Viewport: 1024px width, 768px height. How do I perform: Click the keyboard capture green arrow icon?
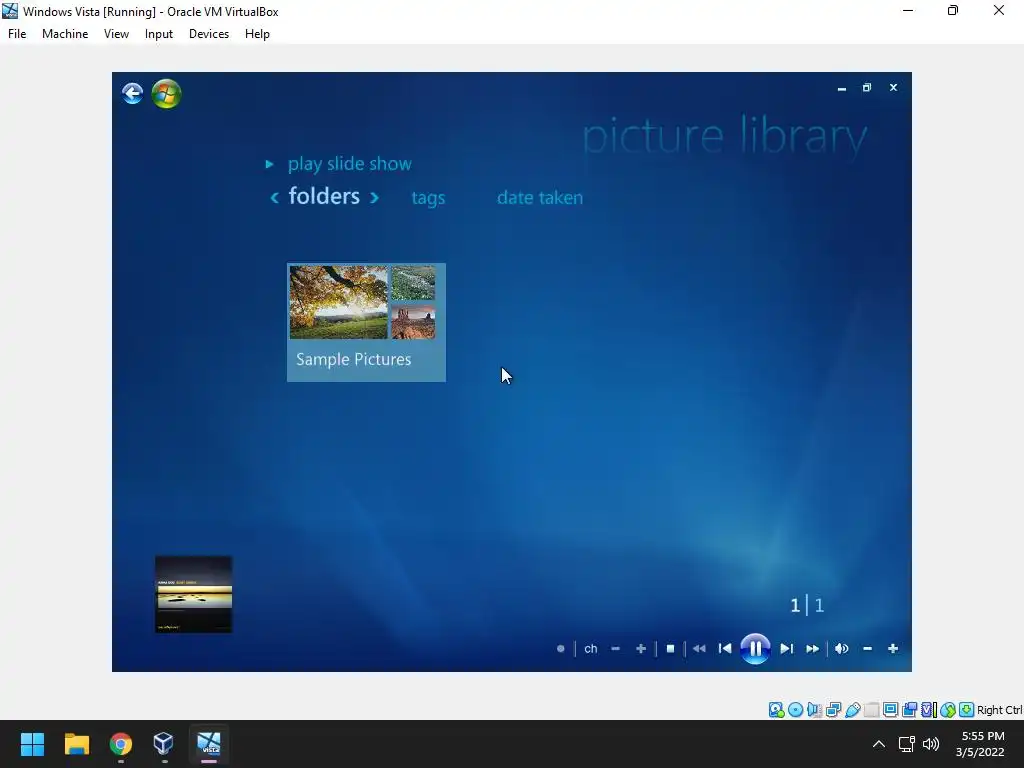pos(967,710)
